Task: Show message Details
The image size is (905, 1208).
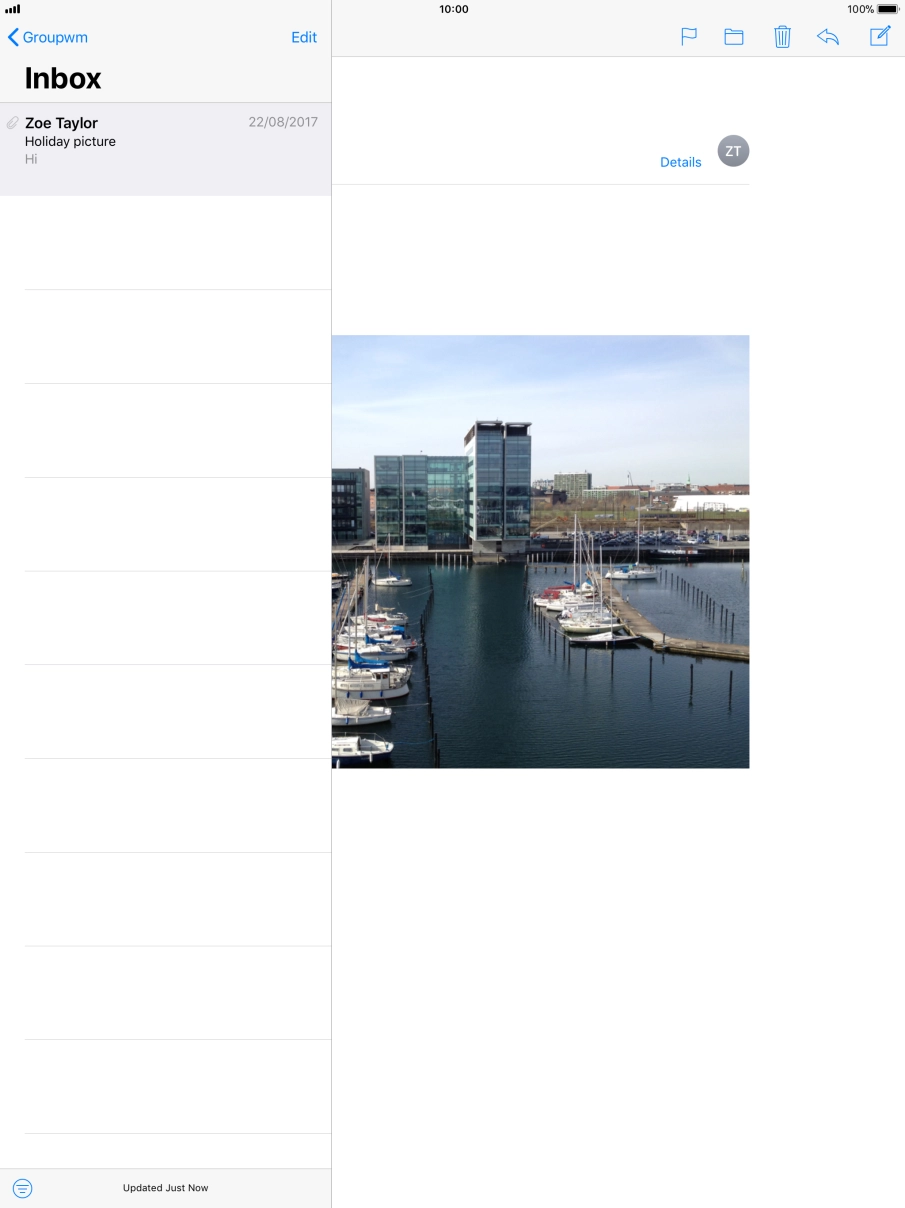Action: [x=680, y=162]
